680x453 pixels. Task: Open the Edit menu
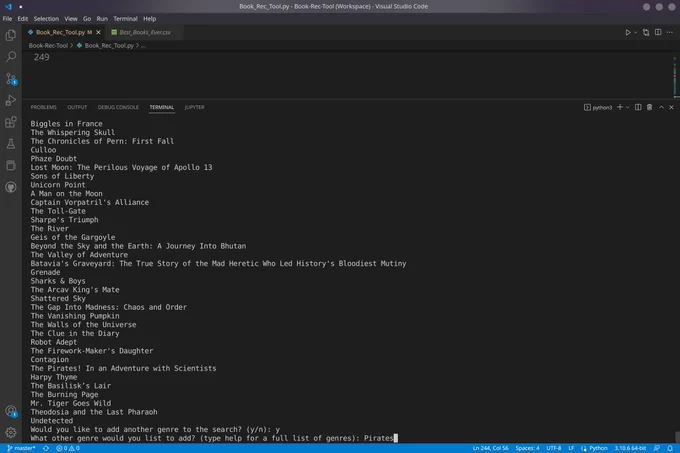click(x=23, y=19)
